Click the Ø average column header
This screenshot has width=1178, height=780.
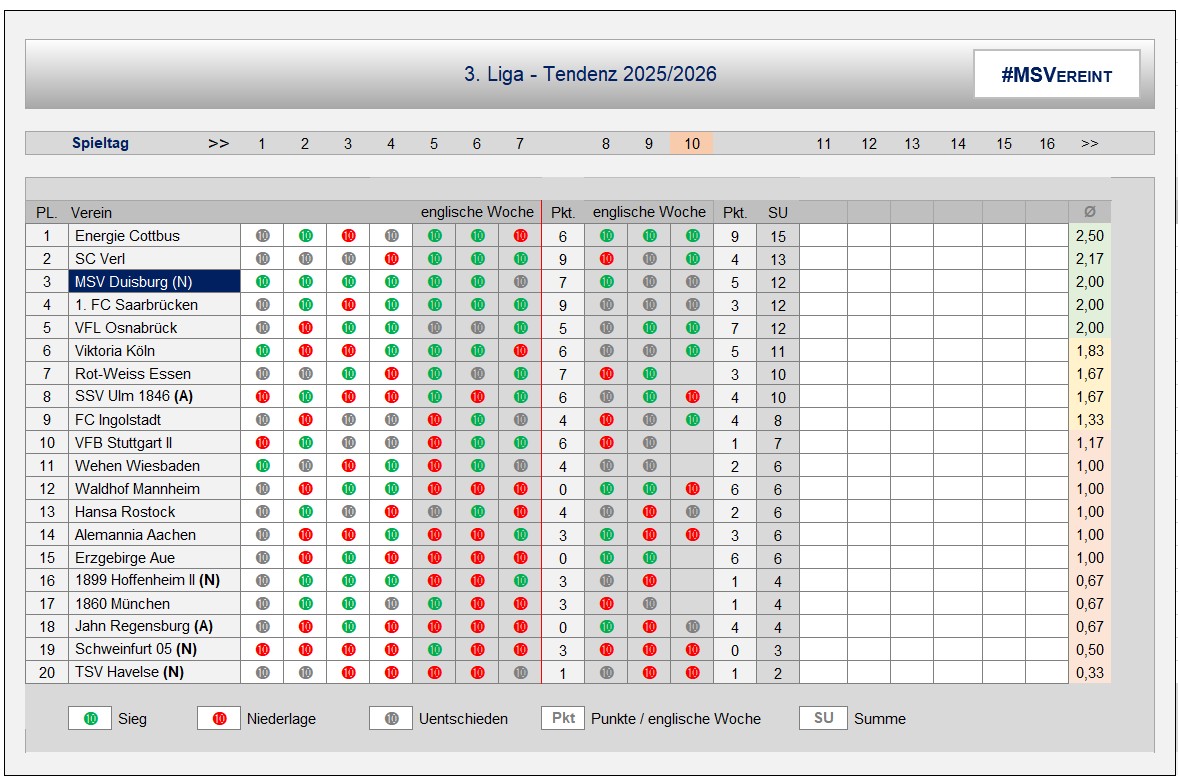pyautogui.click(x=1089, y=212)
